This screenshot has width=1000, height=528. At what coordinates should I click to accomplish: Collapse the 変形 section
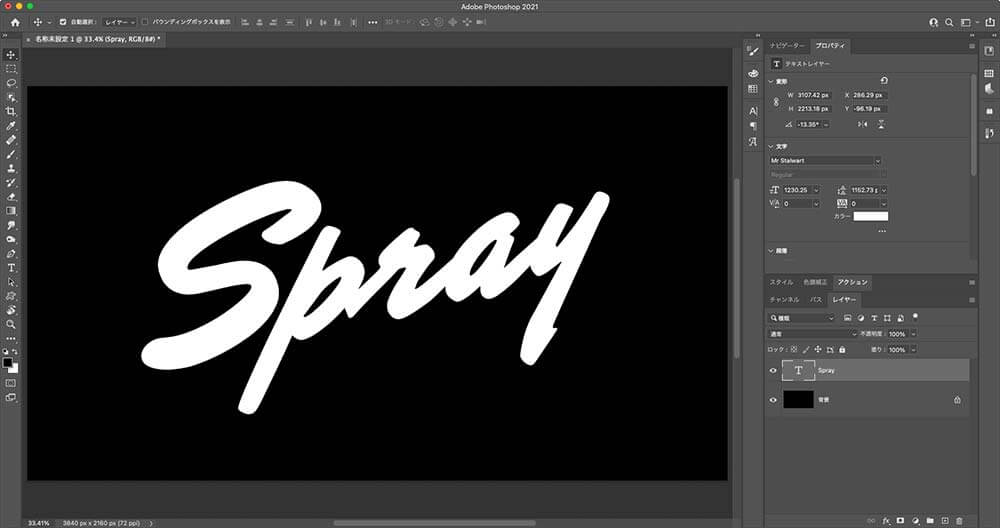pos(770,82)
